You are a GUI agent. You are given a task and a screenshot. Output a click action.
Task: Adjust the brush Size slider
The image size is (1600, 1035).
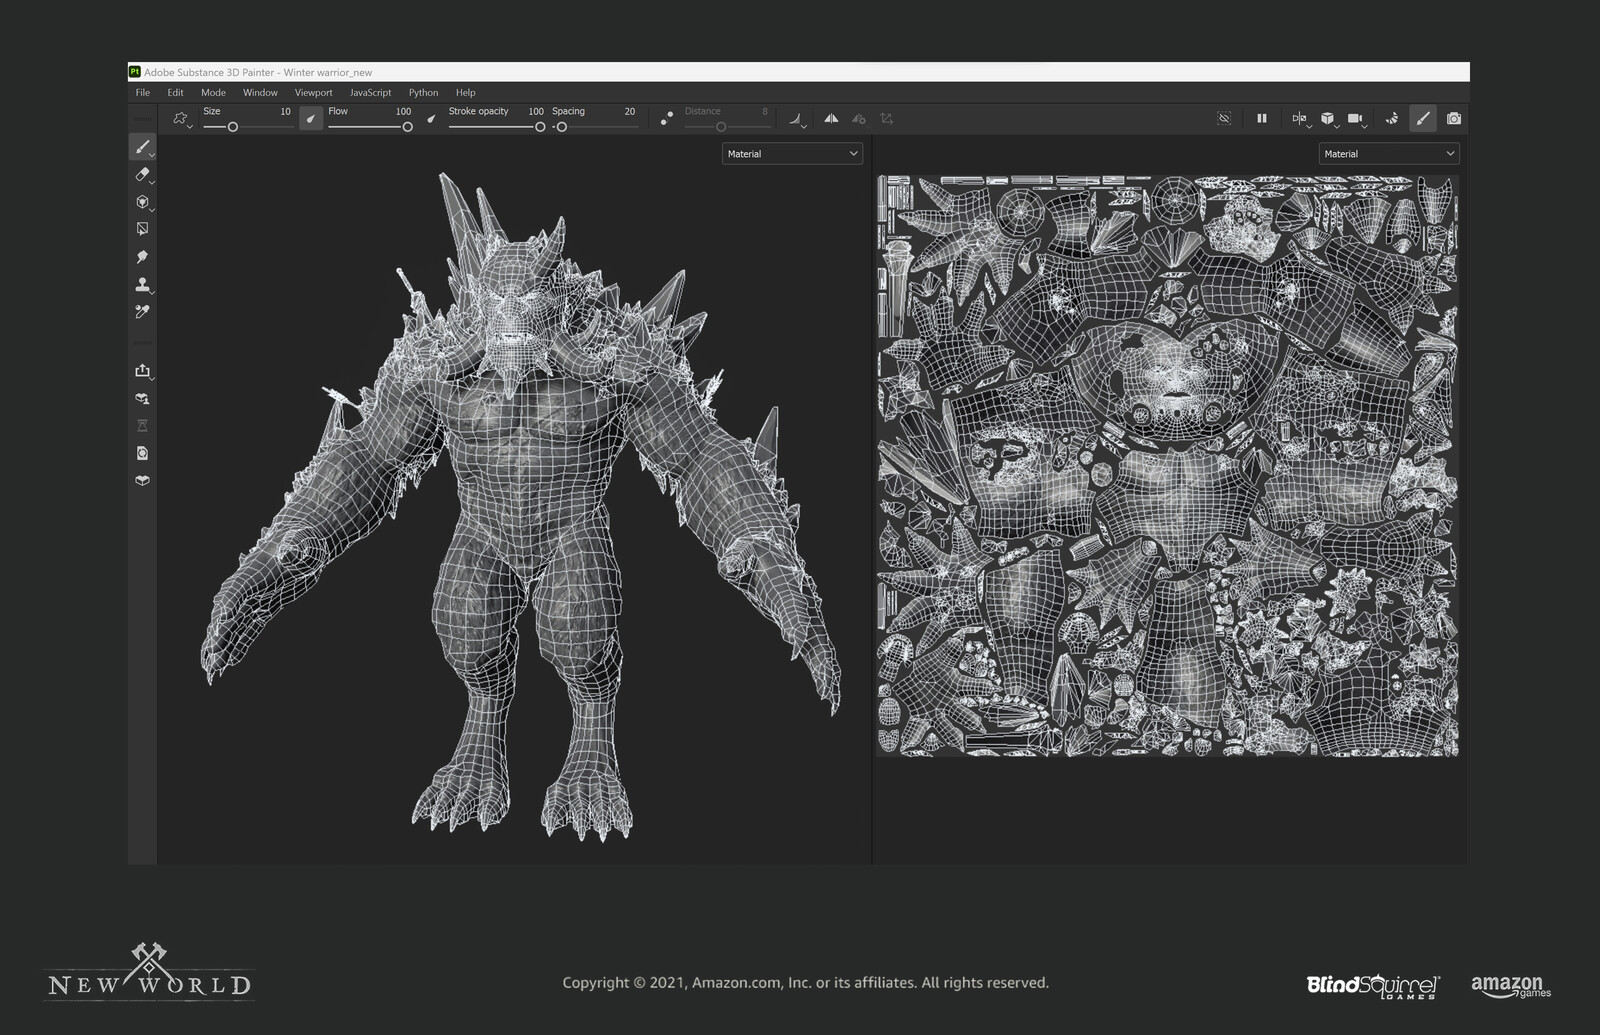[247, 127]
